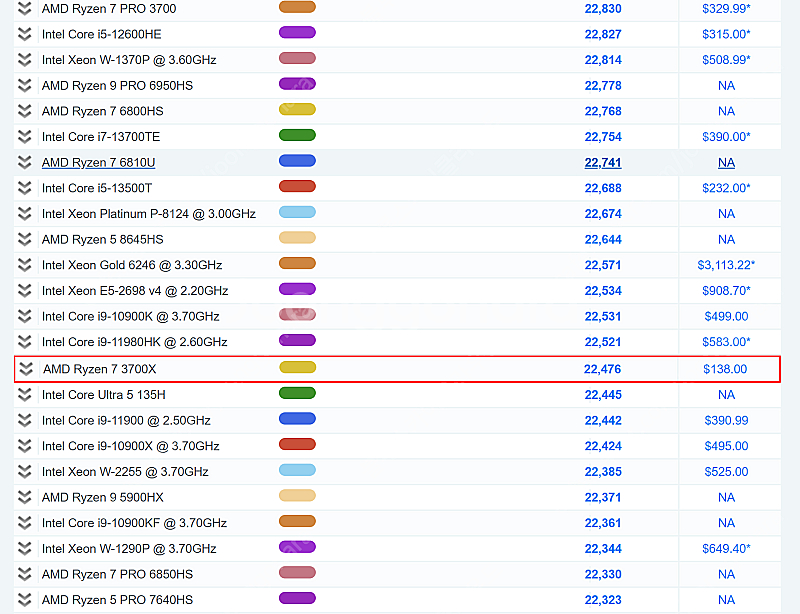Viewport: 800px width, 614px height.
Task: Click the green swatch for Core Ultra 5 135H
Action: pos(297,393)
